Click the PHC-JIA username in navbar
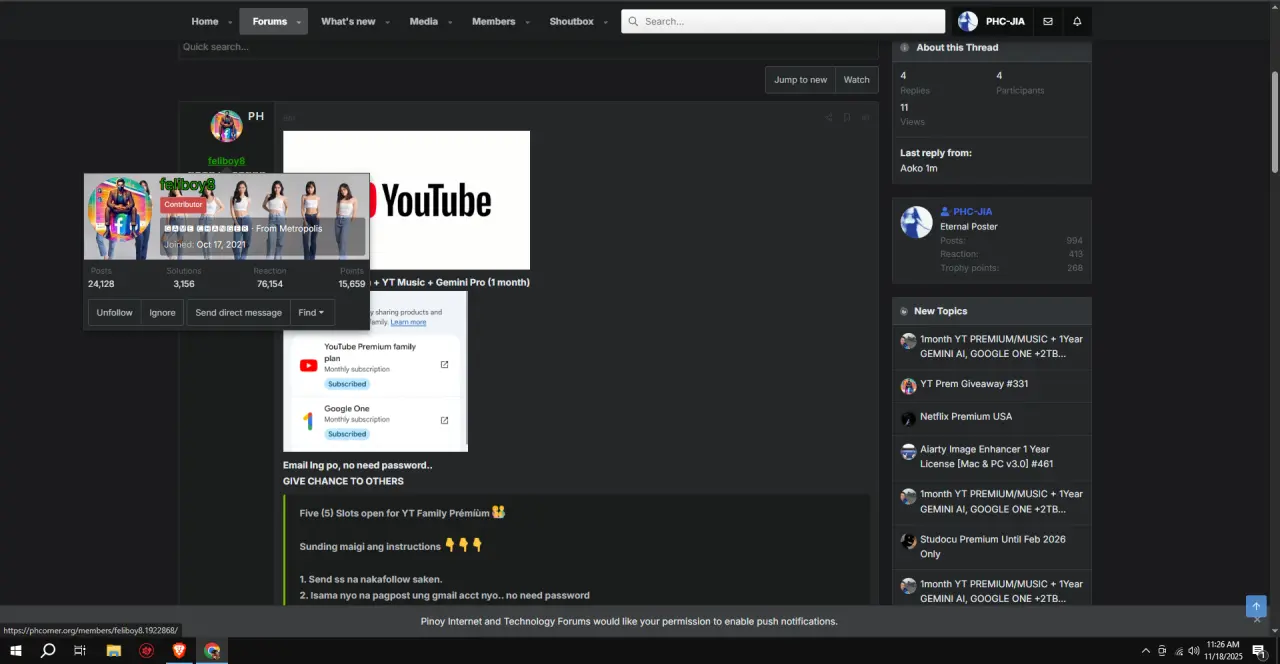The image size is (1280, 664). point(1005,21)
